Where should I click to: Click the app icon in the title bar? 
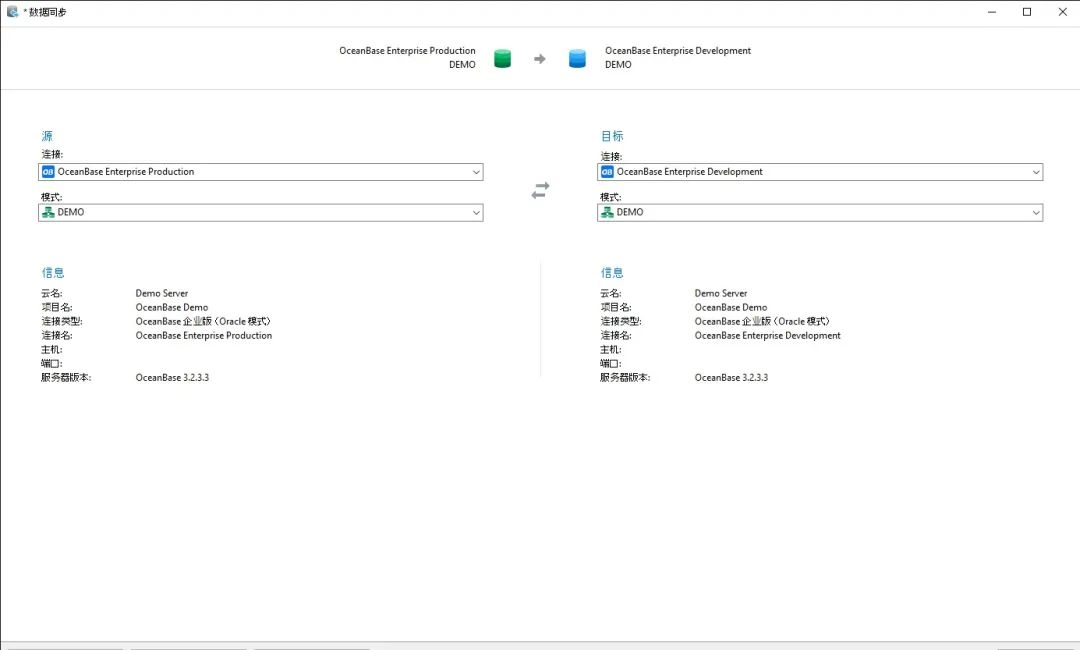12,12
